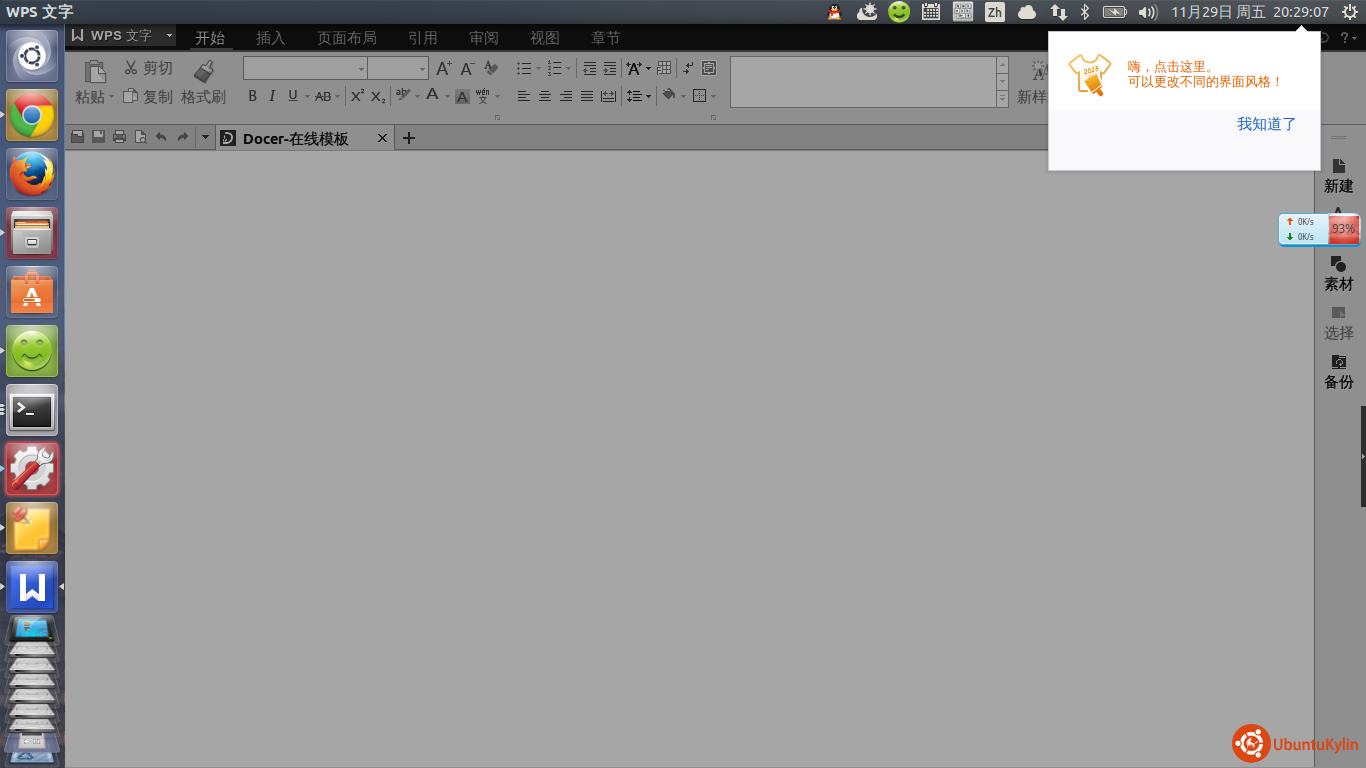Screen dimensions: 1366x768
Task: Click the plus button to add new tab
Action: click(x=408, y=138)
